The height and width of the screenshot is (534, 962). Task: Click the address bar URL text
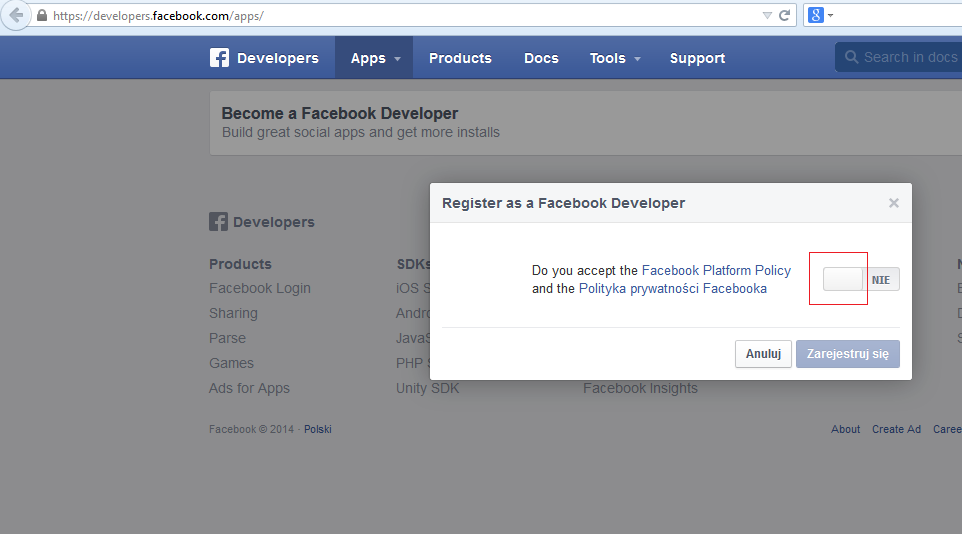pyautogui.click(x=158, y=16)
